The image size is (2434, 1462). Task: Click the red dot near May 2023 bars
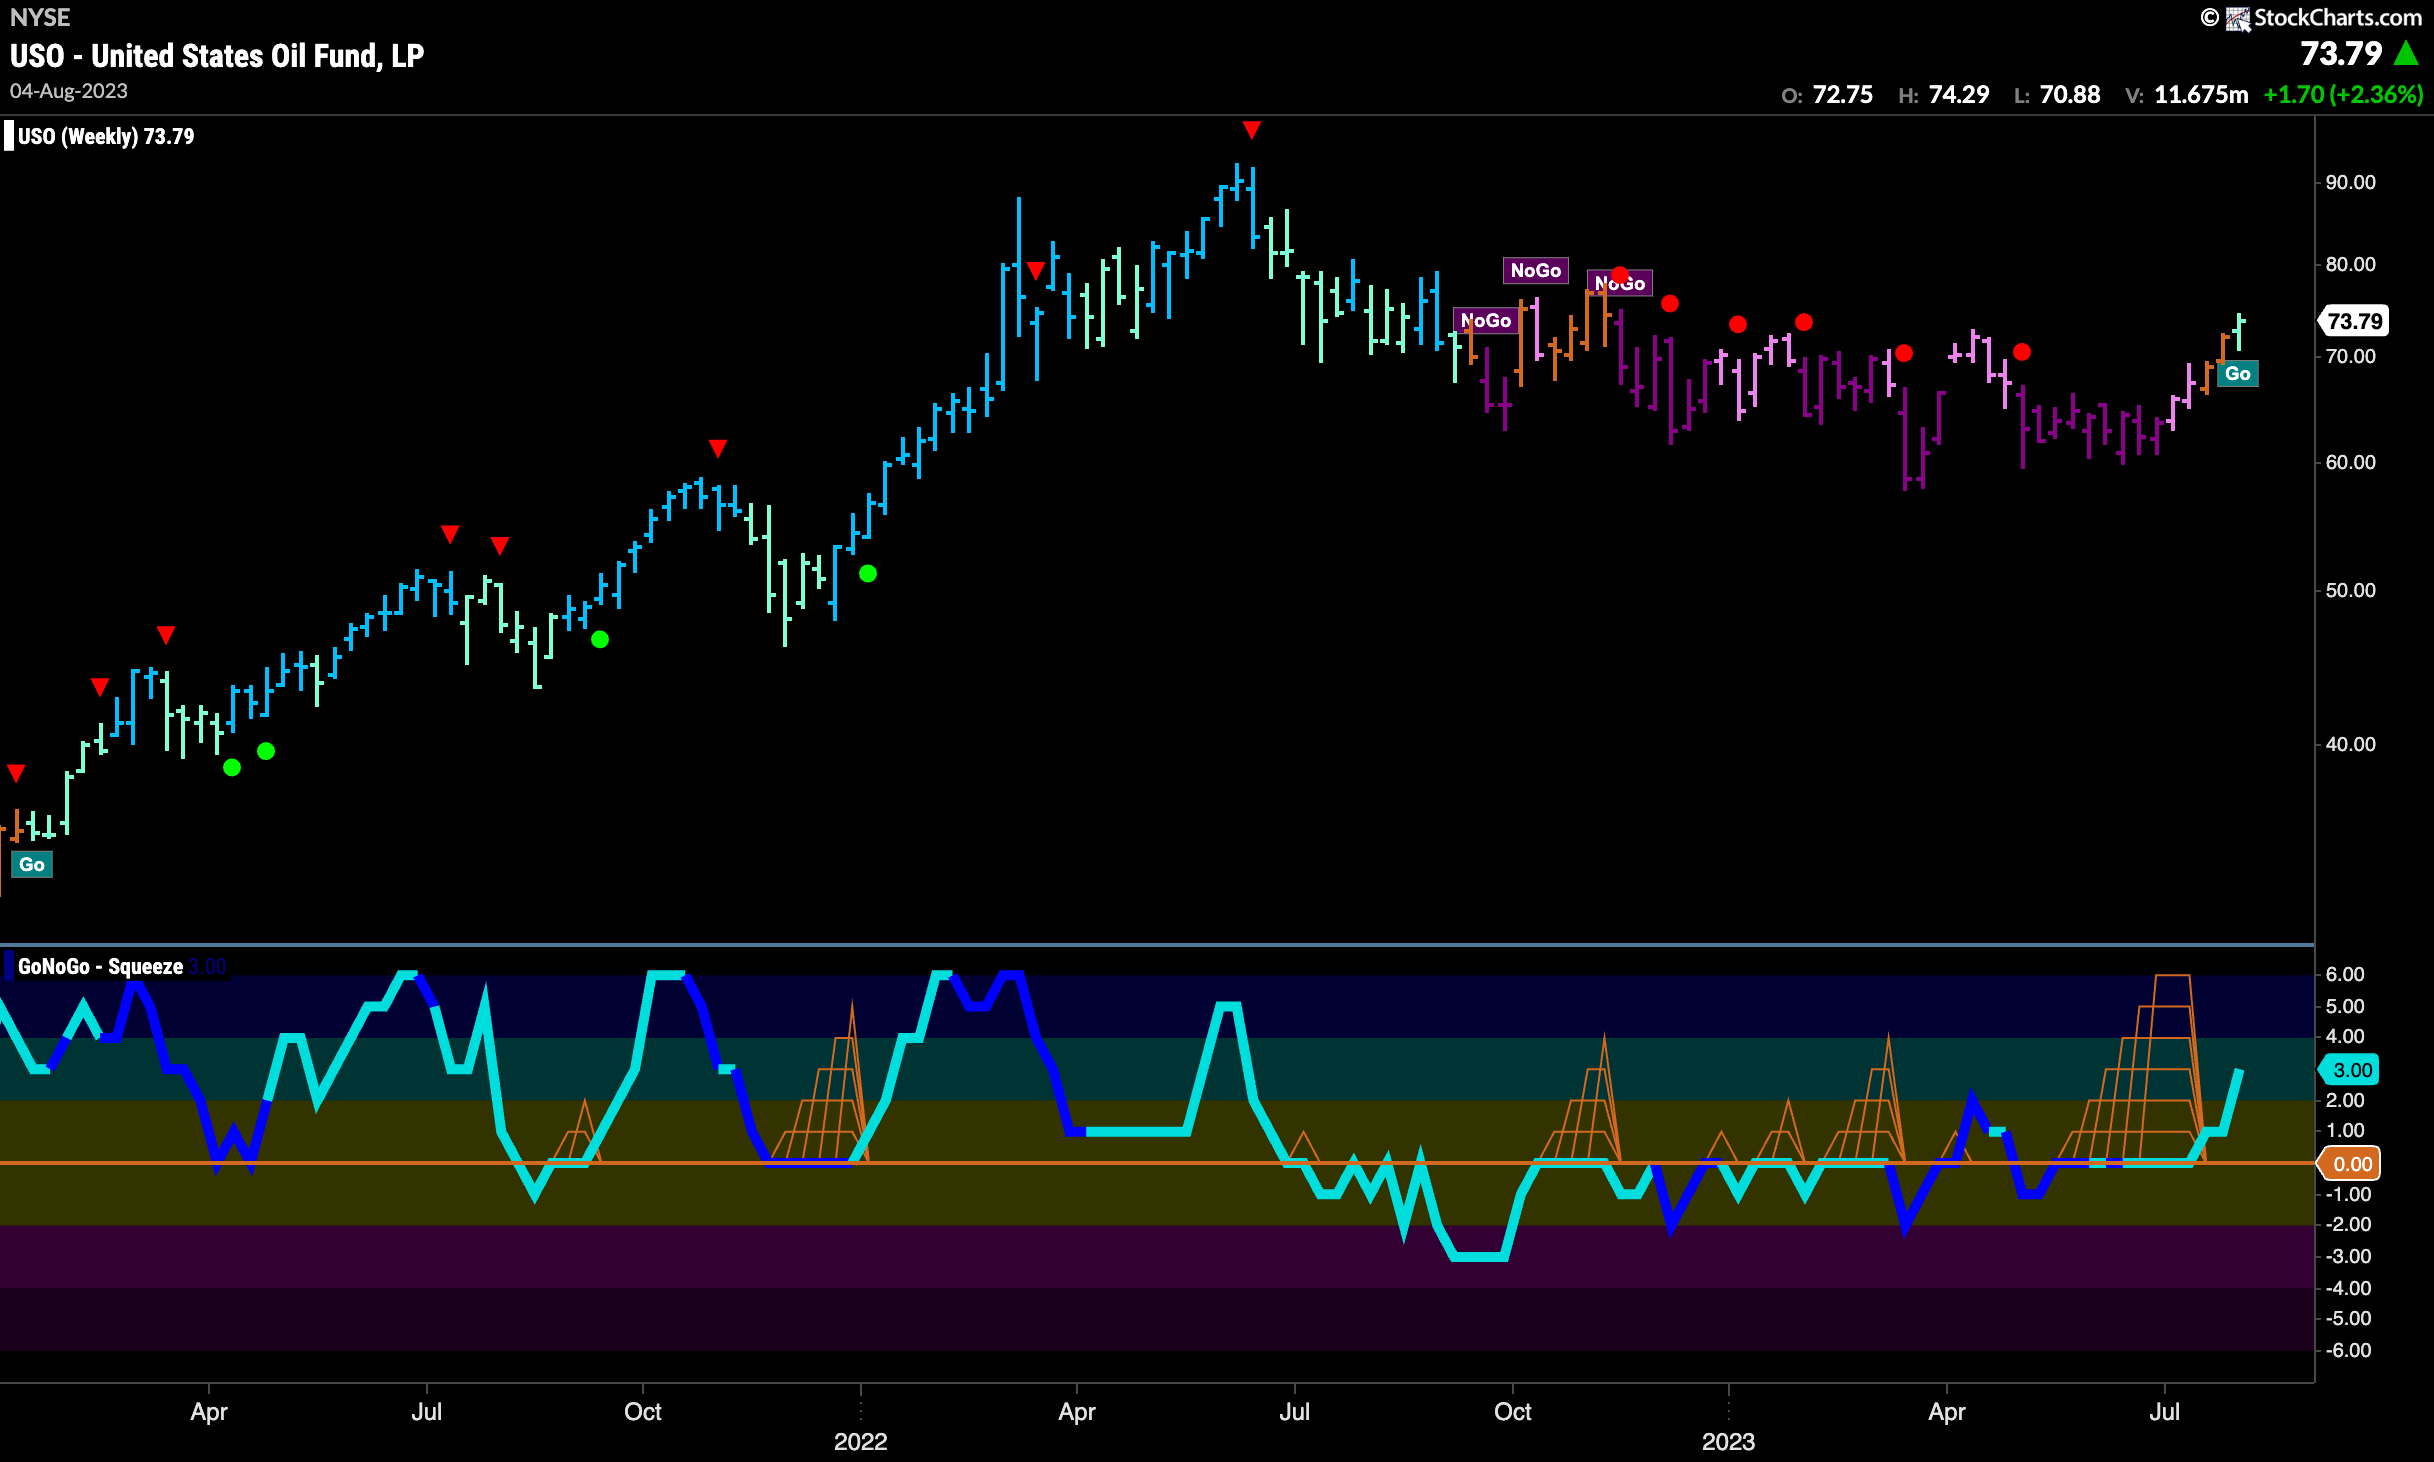(2022, 352)
